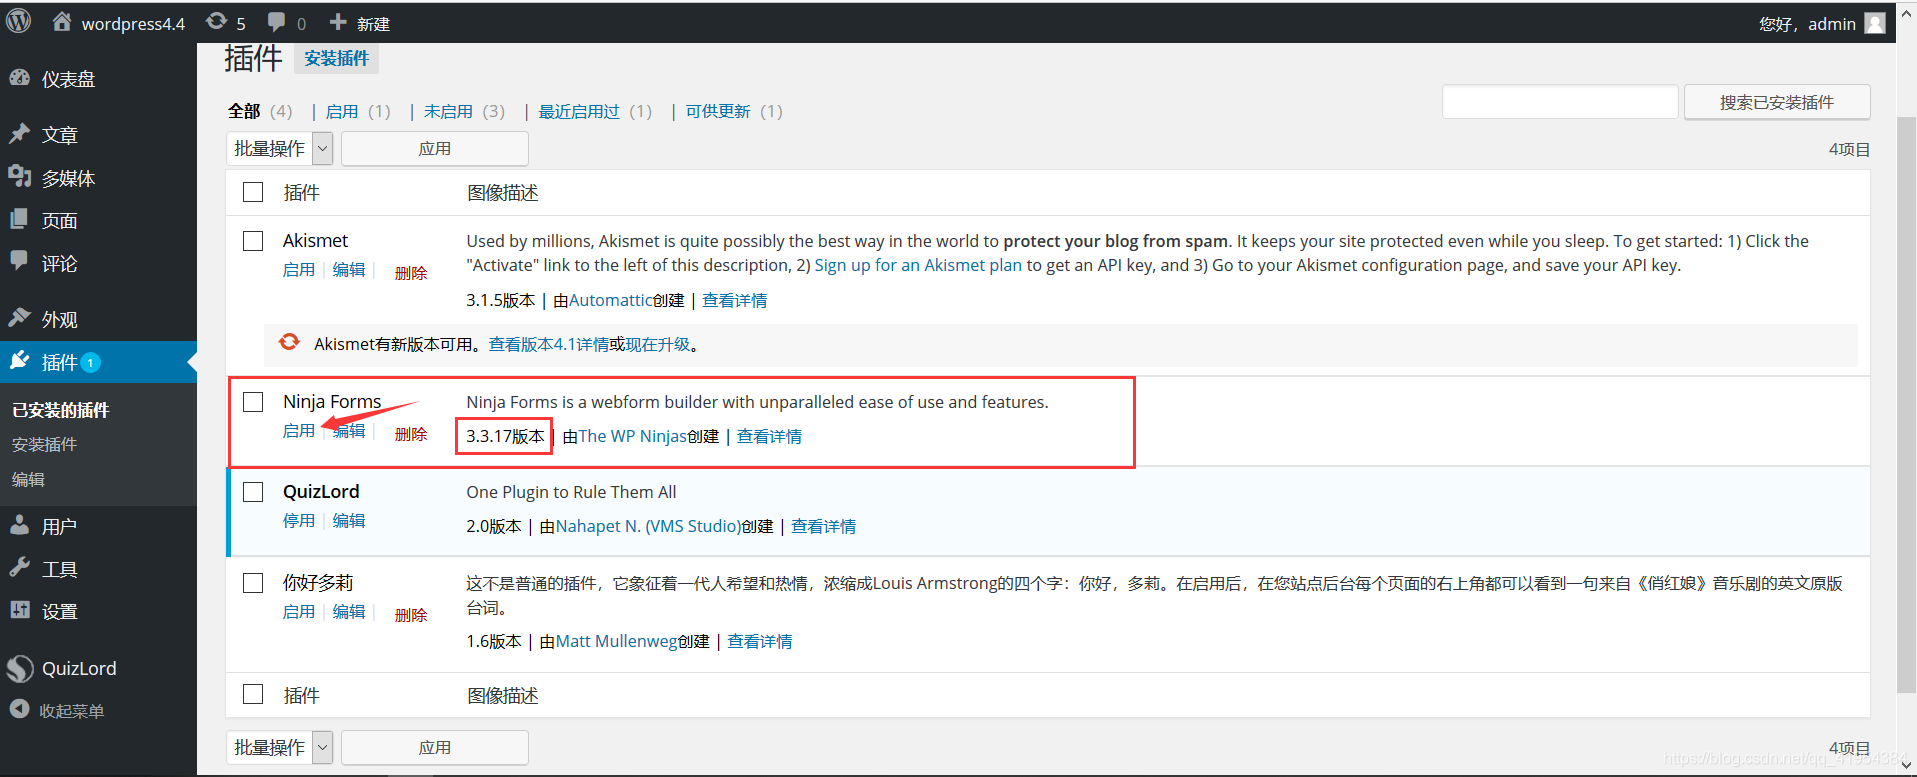Sort by 插件 column header
This screenshot has width=1917, height=777.
tap(301, 192)
